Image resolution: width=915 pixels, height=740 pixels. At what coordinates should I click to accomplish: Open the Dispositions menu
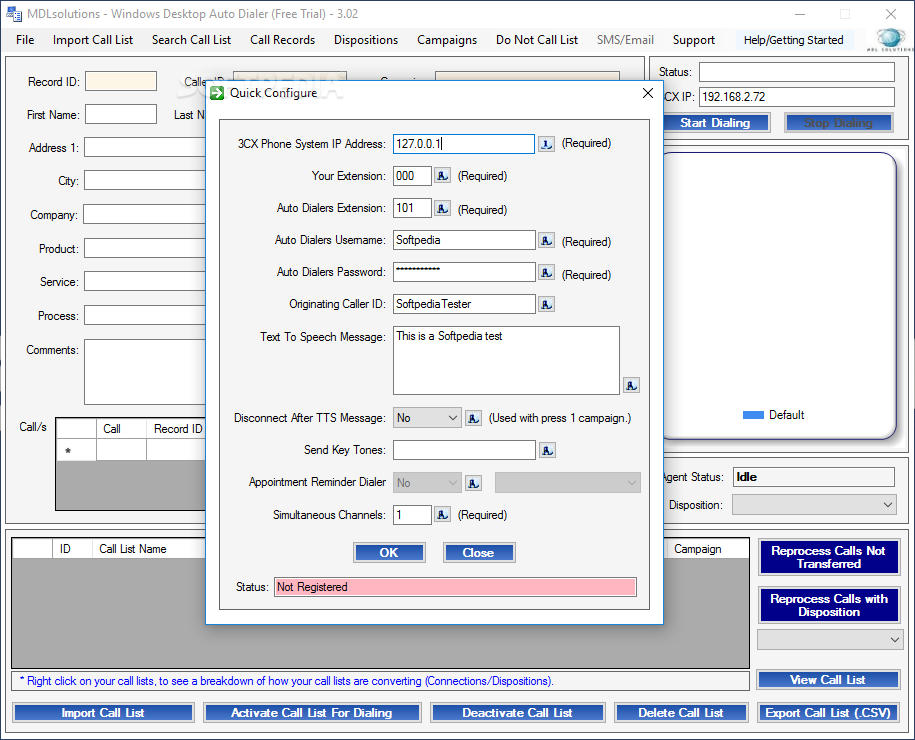(366, 40)
